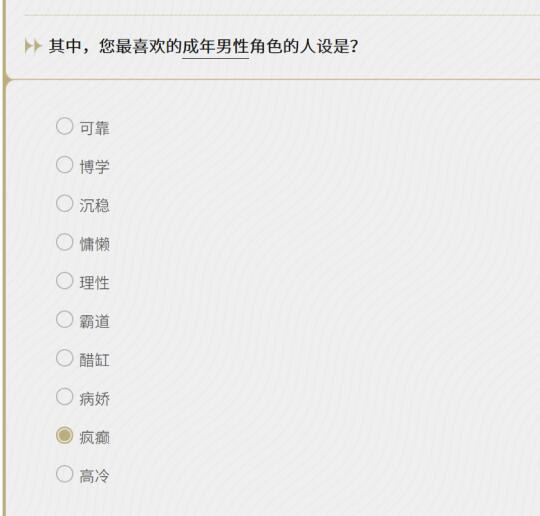
Task: Select the 霸道 radio option
Action: [x=64, y=319]
